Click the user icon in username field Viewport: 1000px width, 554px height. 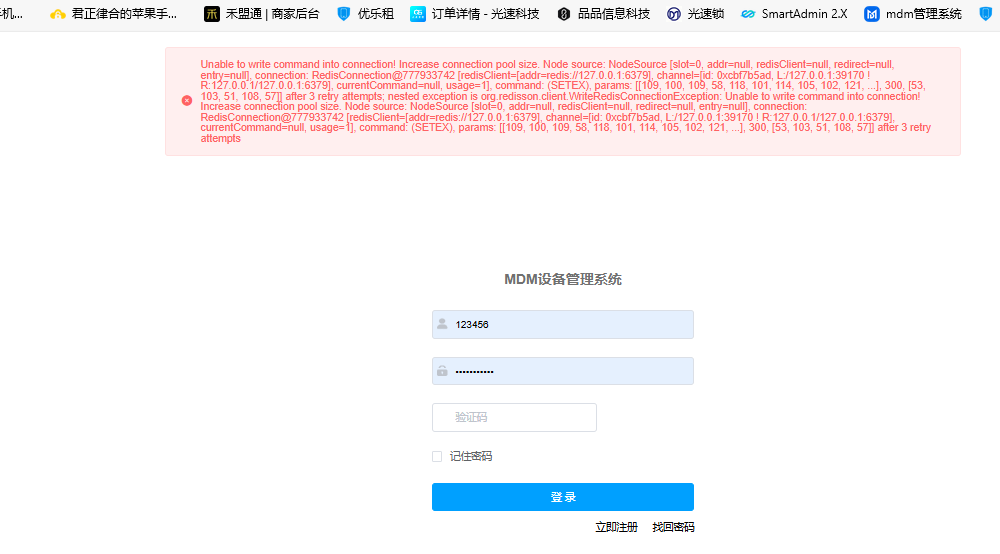[x=442, y=324]
